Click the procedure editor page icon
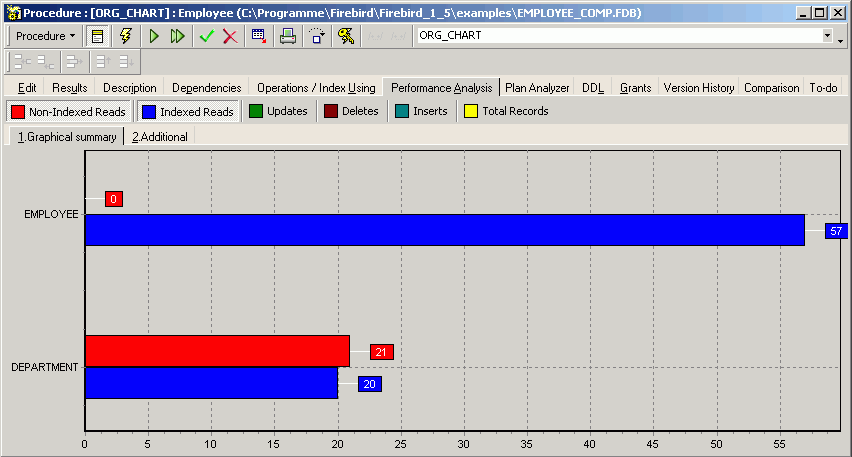 (x=98, y=36)
